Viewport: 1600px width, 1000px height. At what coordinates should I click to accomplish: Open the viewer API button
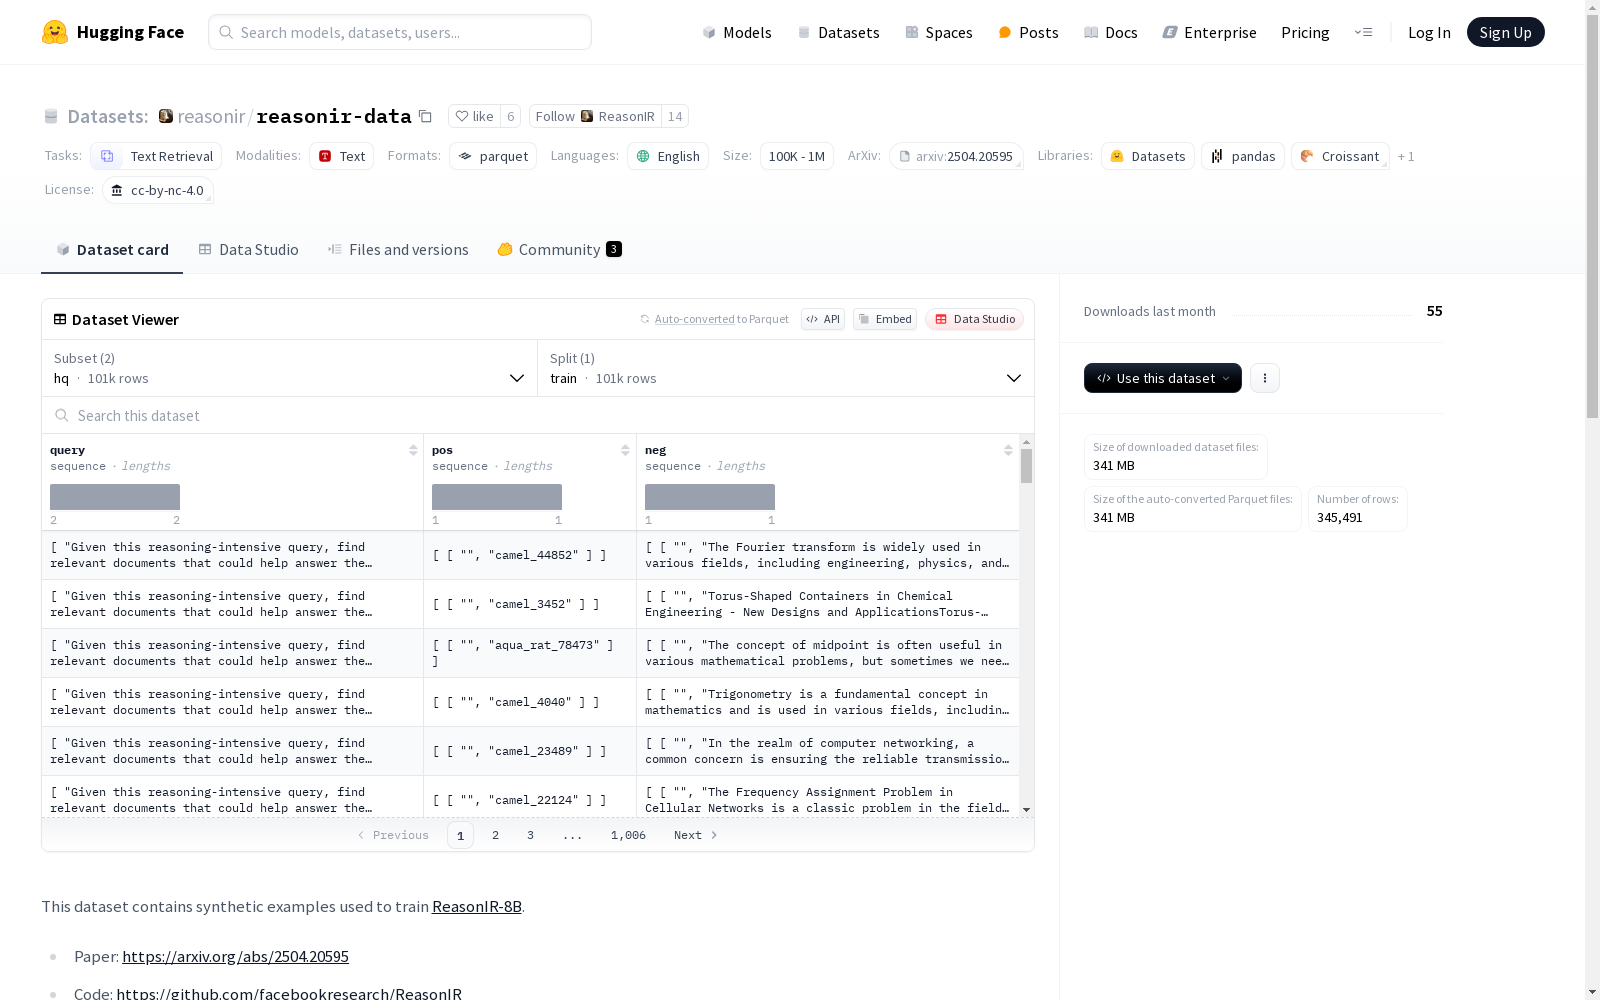click(x=823, y=319)
